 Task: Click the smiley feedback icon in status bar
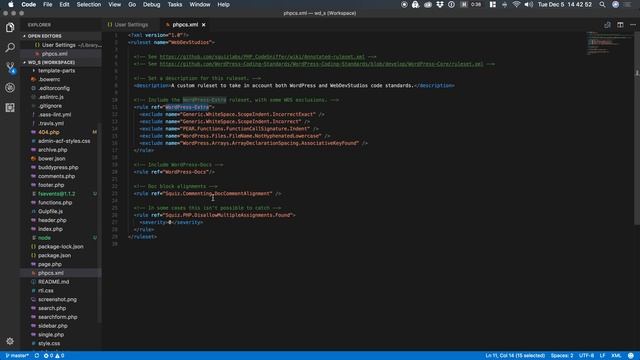pos(631,356)
